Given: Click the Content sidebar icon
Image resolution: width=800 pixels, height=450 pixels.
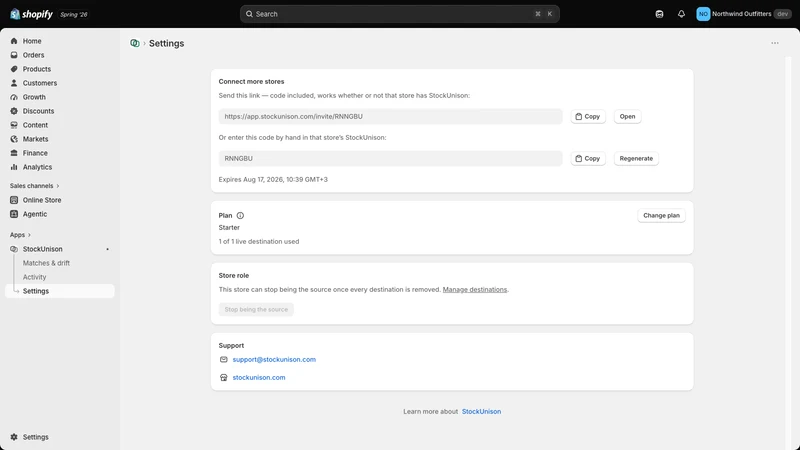Looking at the screenshot, I should point(14,125).
